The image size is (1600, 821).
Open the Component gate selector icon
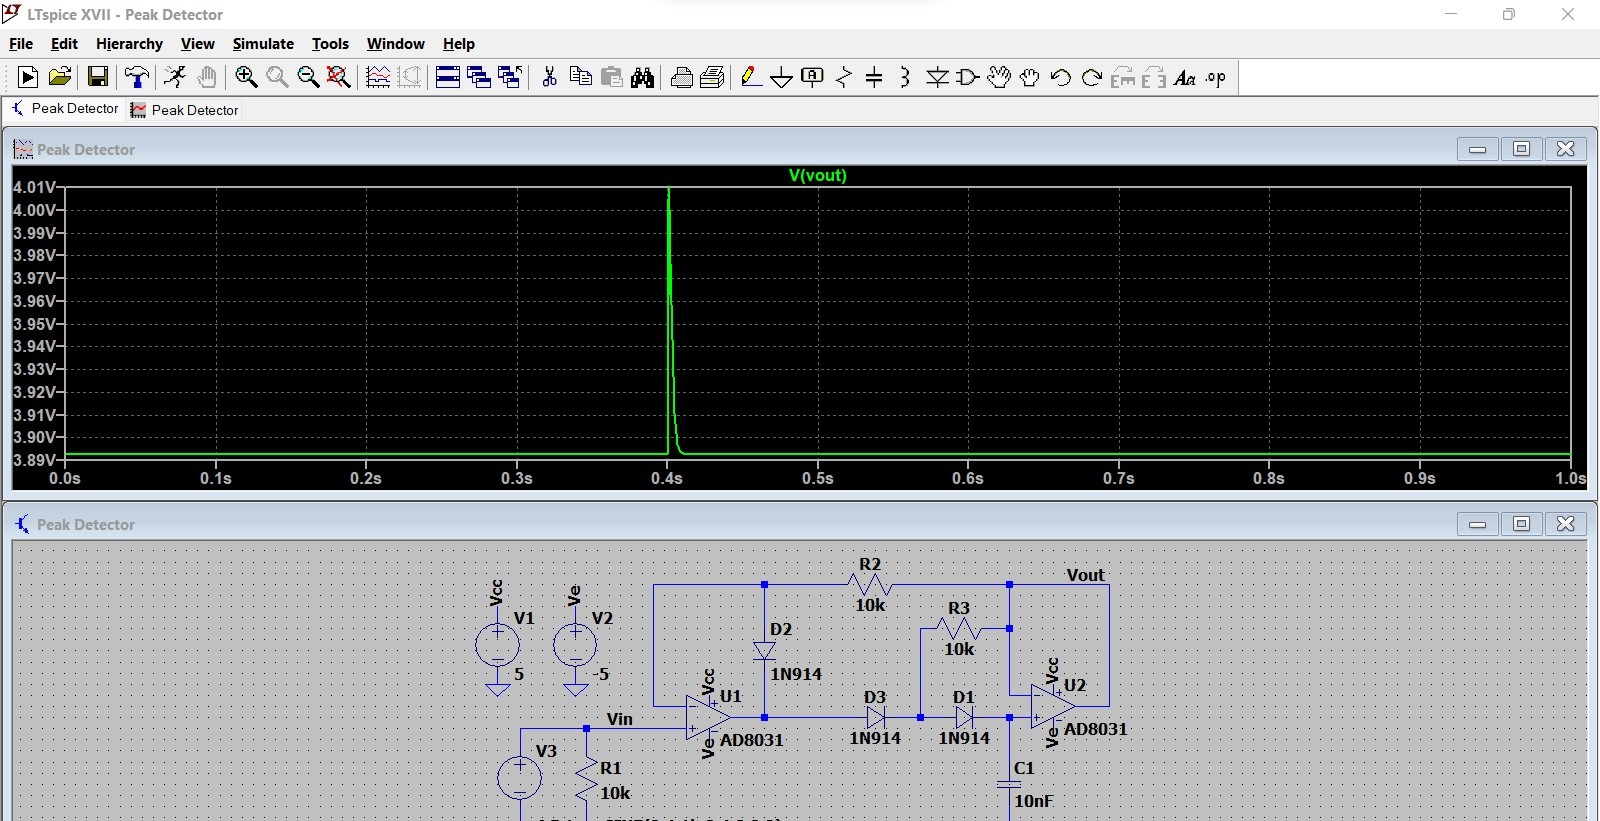coord(968,77)
